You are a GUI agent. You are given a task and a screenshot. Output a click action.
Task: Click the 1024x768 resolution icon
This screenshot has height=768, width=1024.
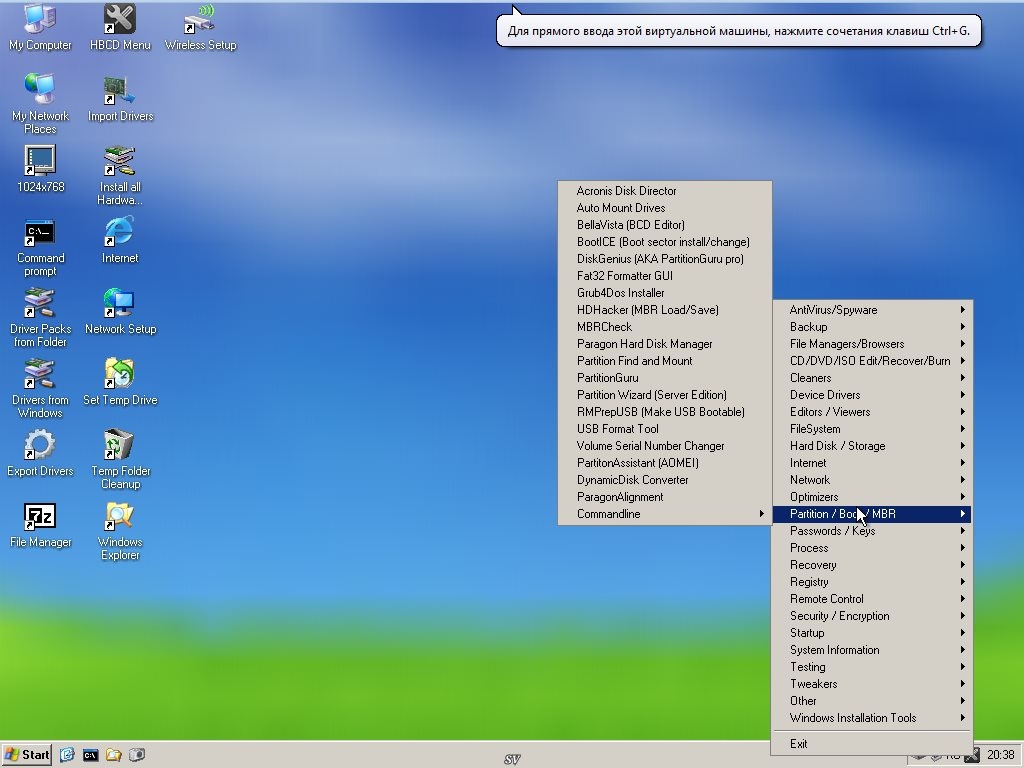click(40, 162)
